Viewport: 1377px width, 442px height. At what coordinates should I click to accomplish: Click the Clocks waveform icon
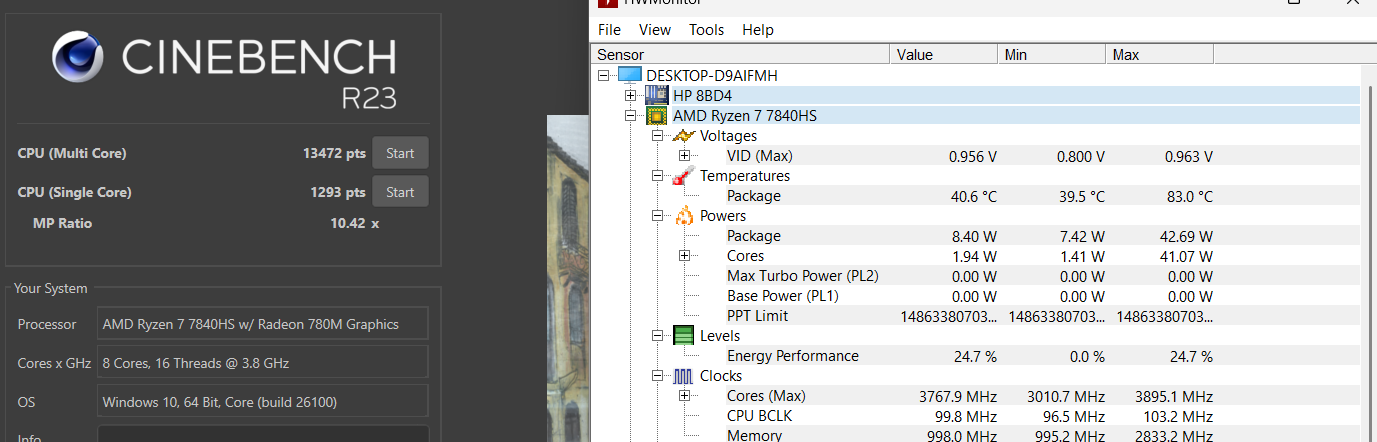pyautogui.click(x=684, y=376)
